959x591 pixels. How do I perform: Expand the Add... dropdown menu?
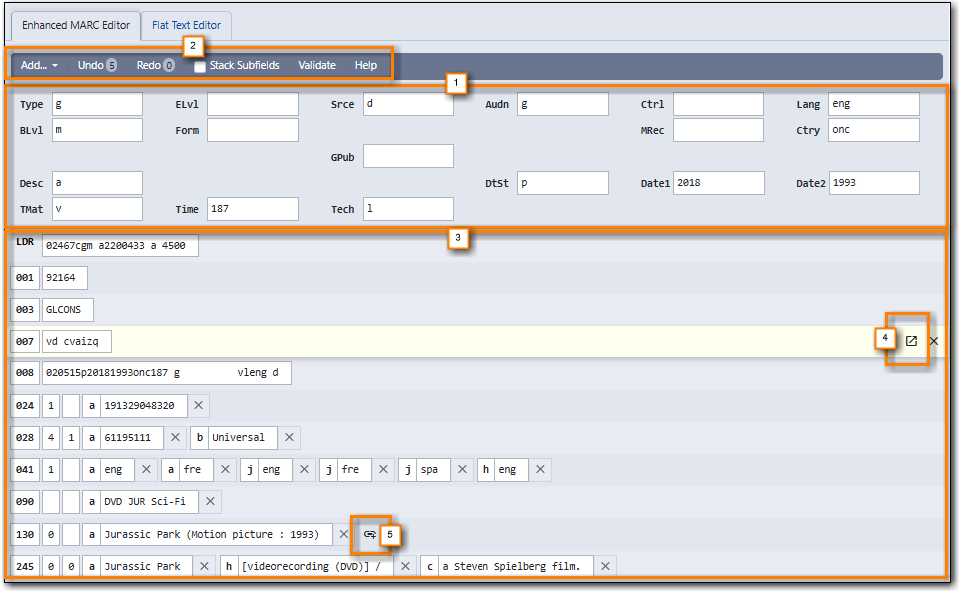[x=39, y=65]
